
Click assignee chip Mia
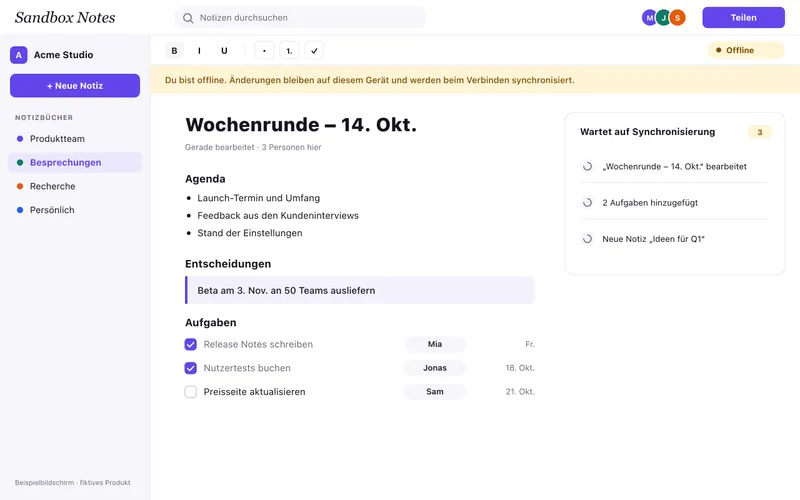tap(435, 344)
